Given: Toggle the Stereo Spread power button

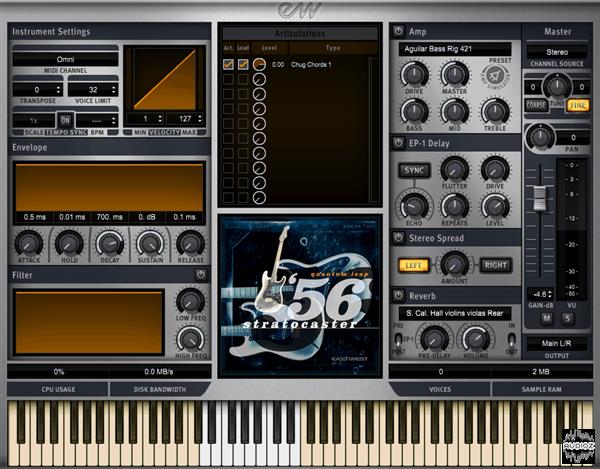Looking at the screenshot, I should [x=398, y=238].
